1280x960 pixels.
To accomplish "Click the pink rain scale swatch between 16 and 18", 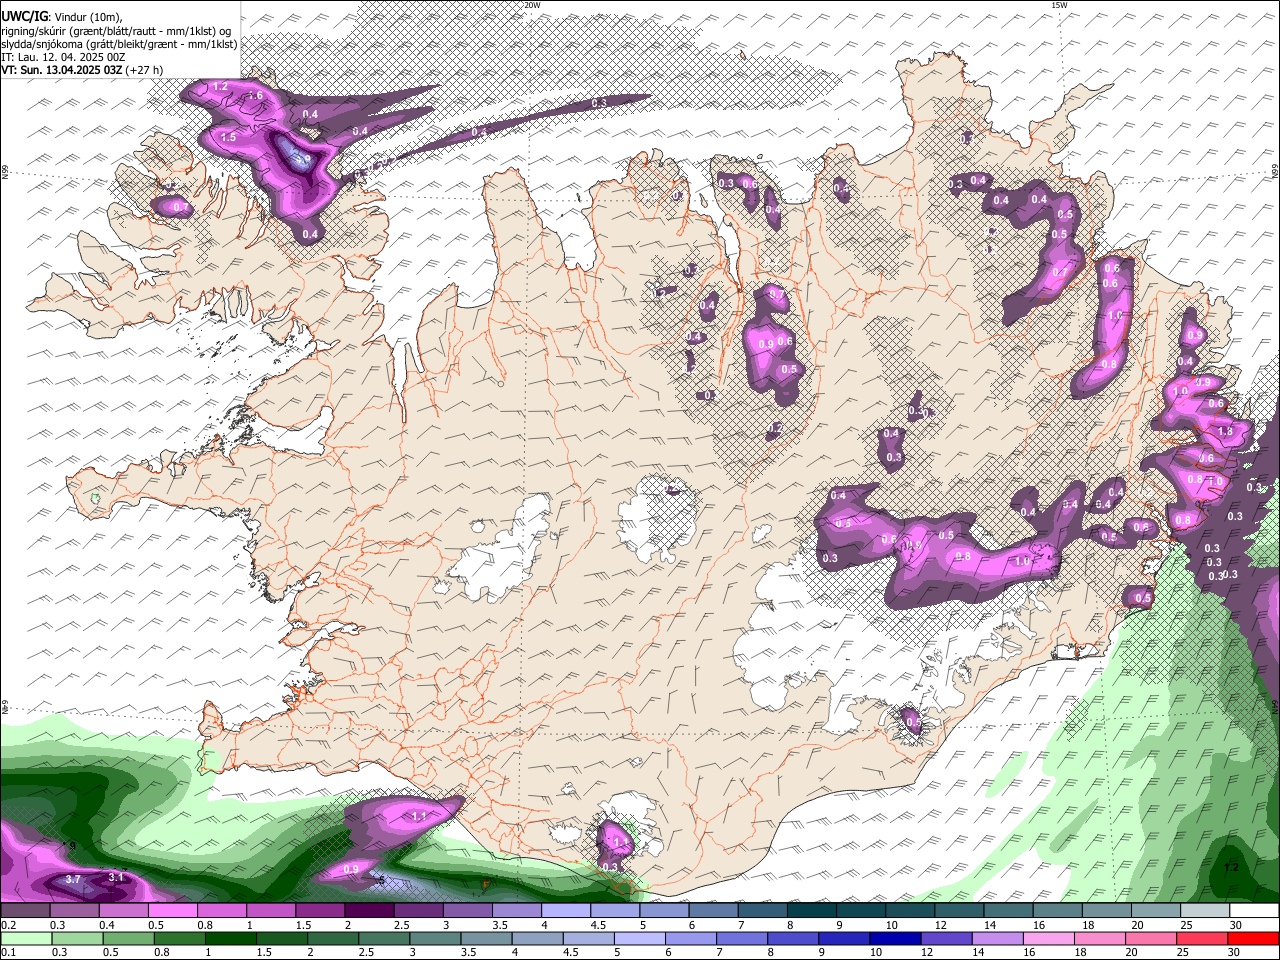I will coord(1047,938).
